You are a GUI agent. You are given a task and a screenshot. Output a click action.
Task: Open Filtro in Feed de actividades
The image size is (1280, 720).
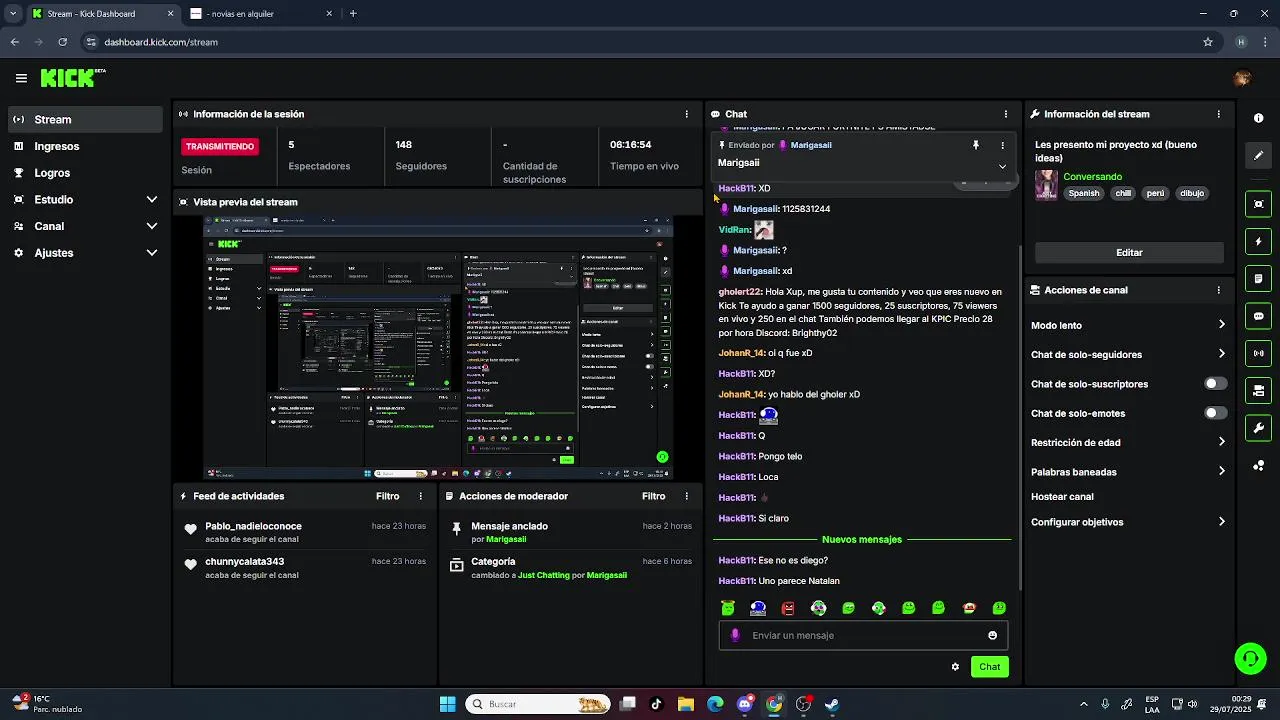[387, 496]
